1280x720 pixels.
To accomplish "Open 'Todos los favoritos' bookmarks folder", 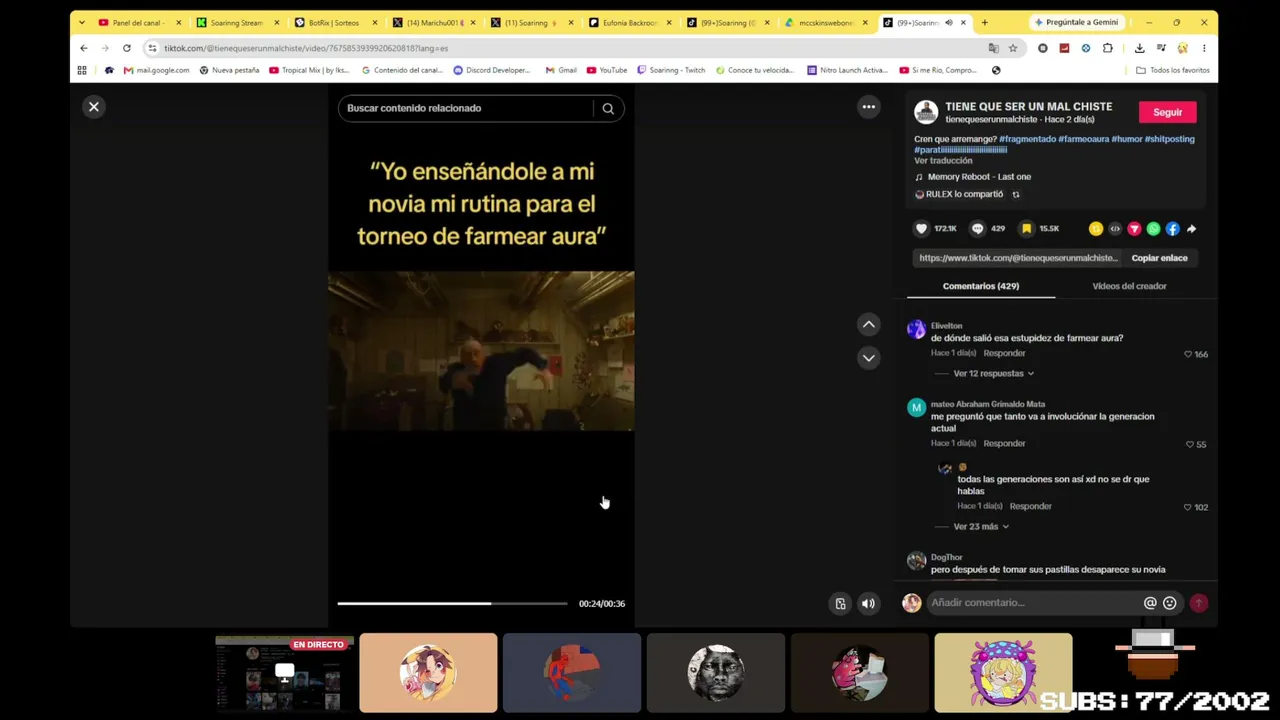I will pyautogui.click(x=1173, y=70).
